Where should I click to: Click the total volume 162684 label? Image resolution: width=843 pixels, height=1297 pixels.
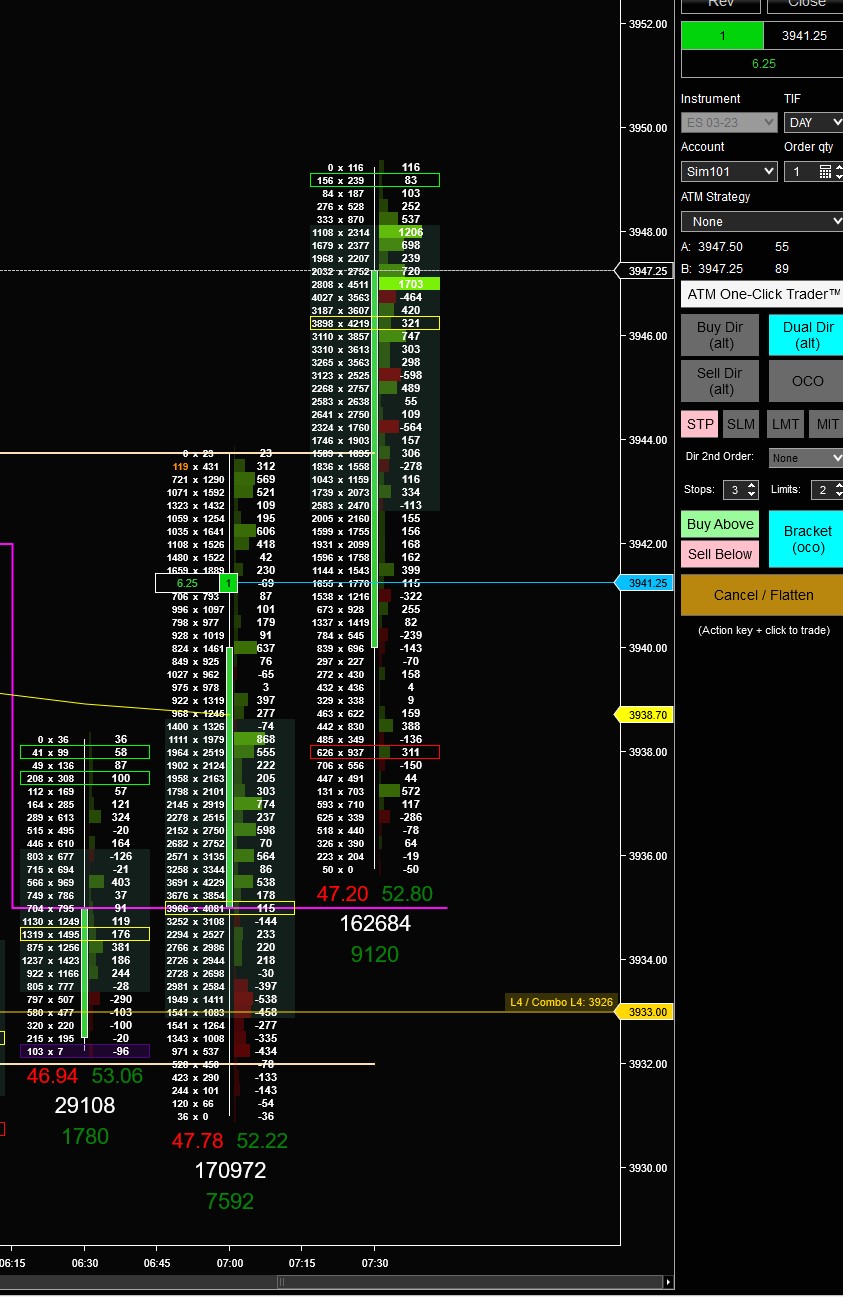click(375, 924)
